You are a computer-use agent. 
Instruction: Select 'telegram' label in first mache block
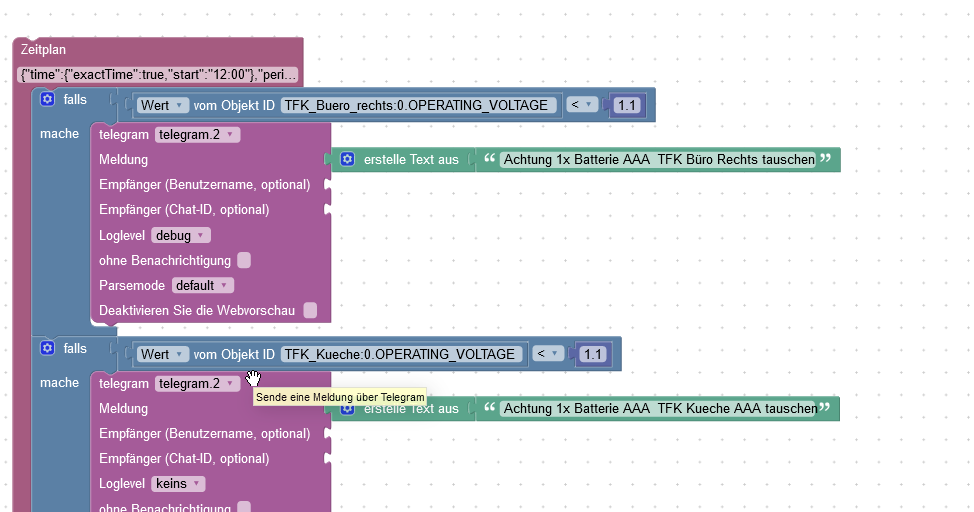tap(124, 135)
